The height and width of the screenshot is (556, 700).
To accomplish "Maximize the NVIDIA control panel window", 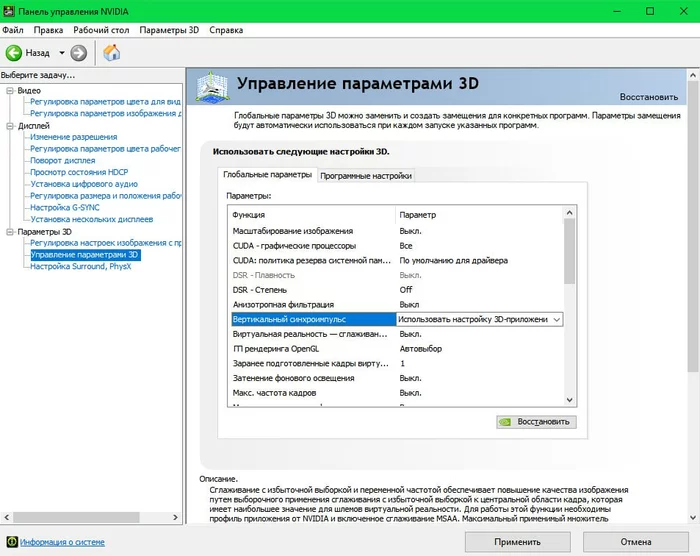I will 650,11.
